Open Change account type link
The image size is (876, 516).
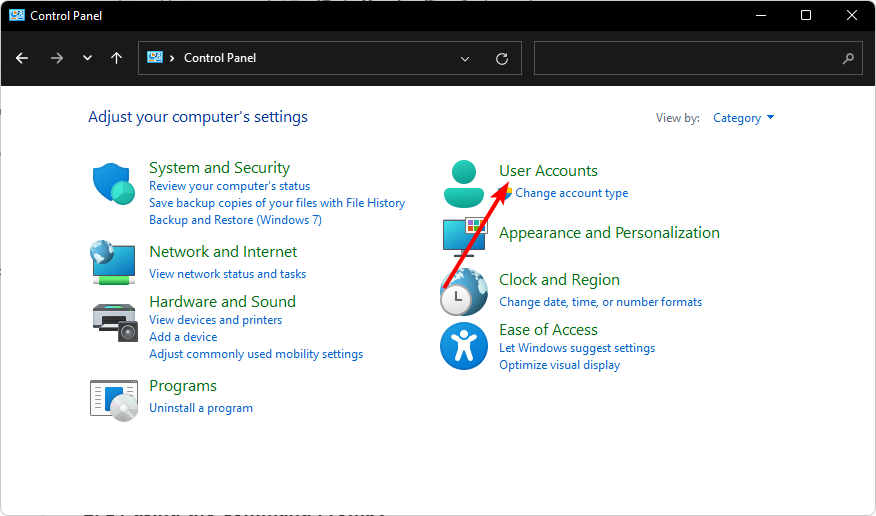click(571, 193)
